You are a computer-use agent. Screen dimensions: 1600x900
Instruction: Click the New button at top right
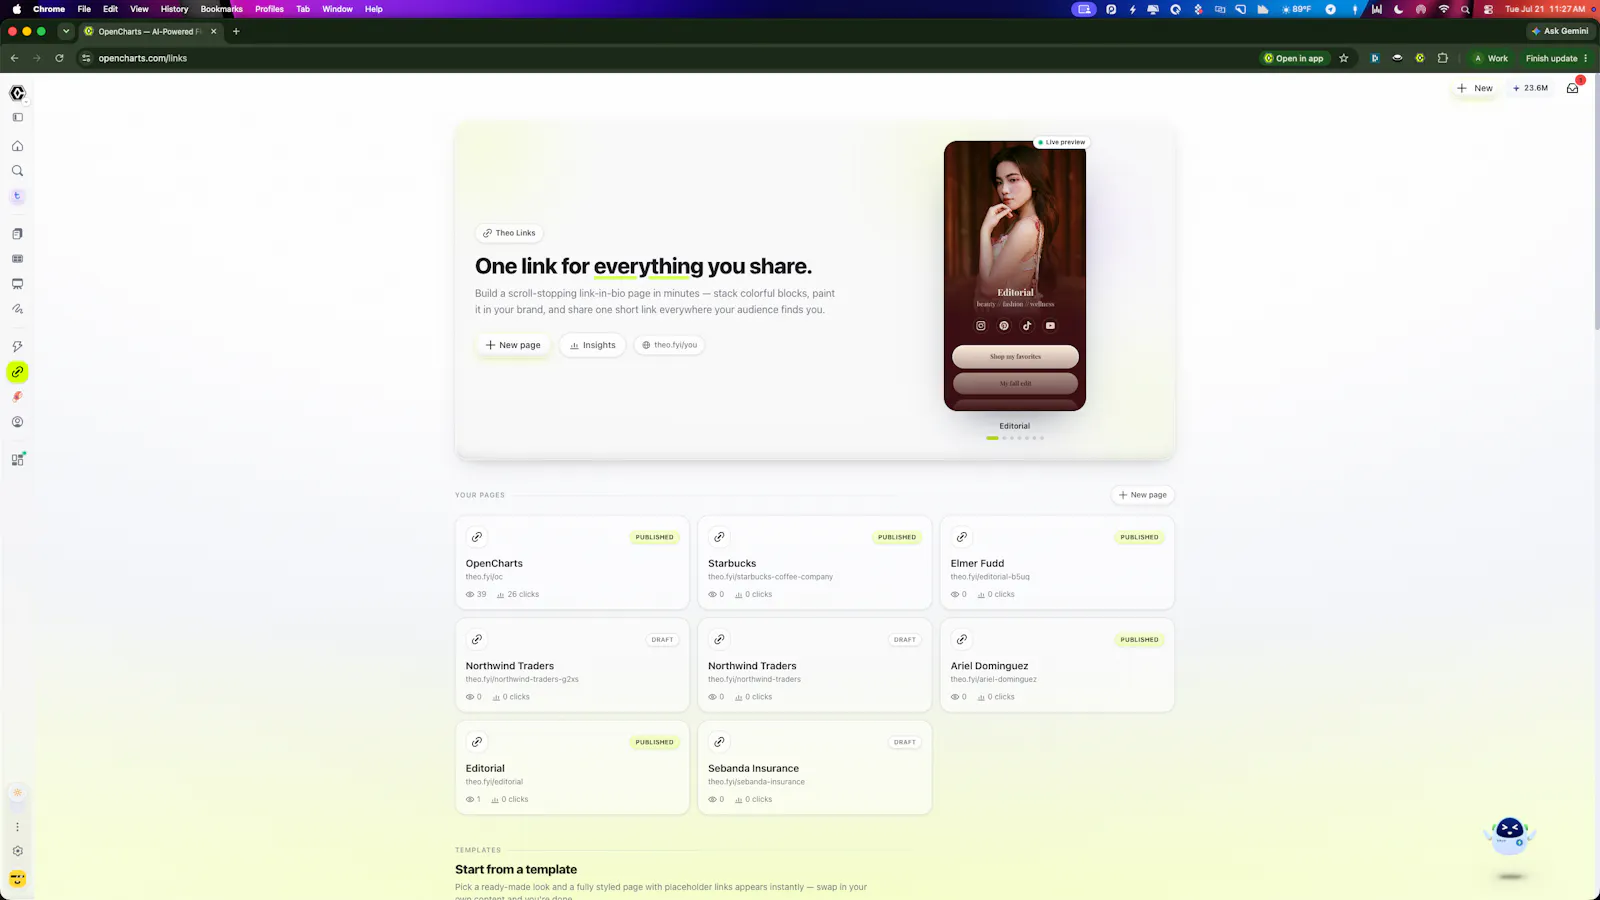(x=1475, y=88)
